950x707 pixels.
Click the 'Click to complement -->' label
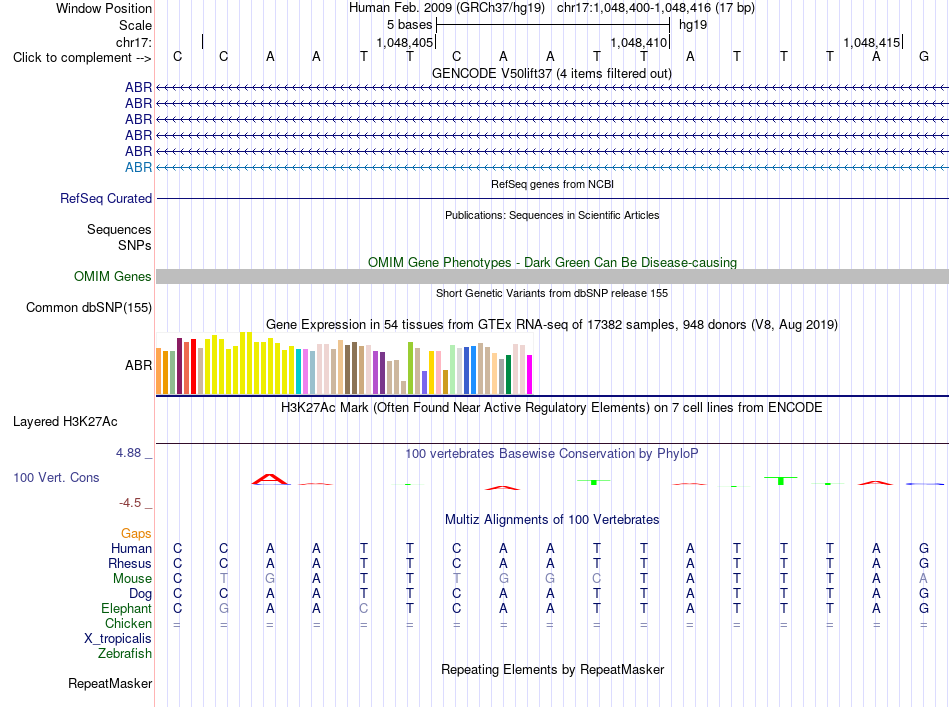[x=82, y=58]
